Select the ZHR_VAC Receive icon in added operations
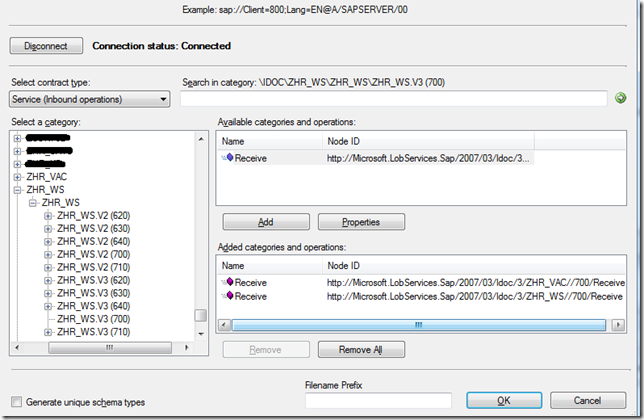644x420 pixels. (228, 282)
